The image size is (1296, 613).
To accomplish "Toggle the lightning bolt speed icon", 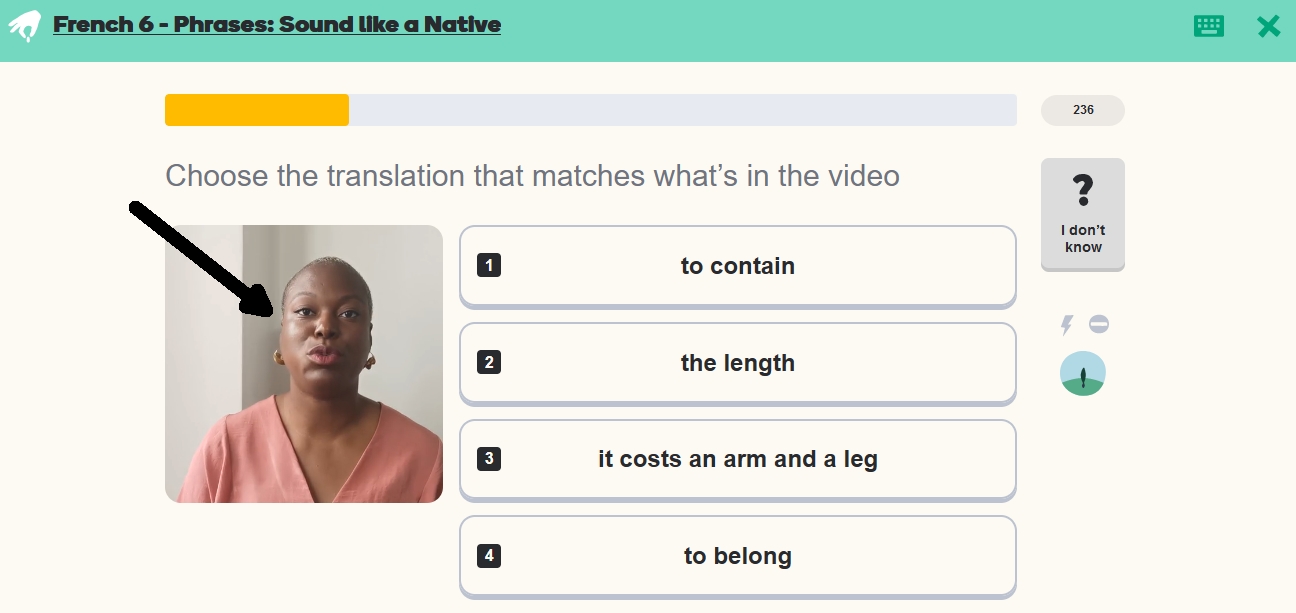I will [x=1067, y=324].
